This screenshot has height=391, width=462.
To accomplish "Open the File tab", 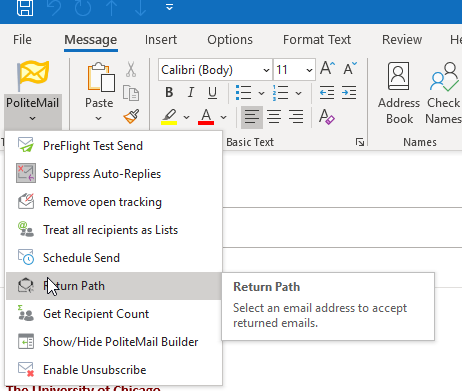I will [x=22, y=40].
